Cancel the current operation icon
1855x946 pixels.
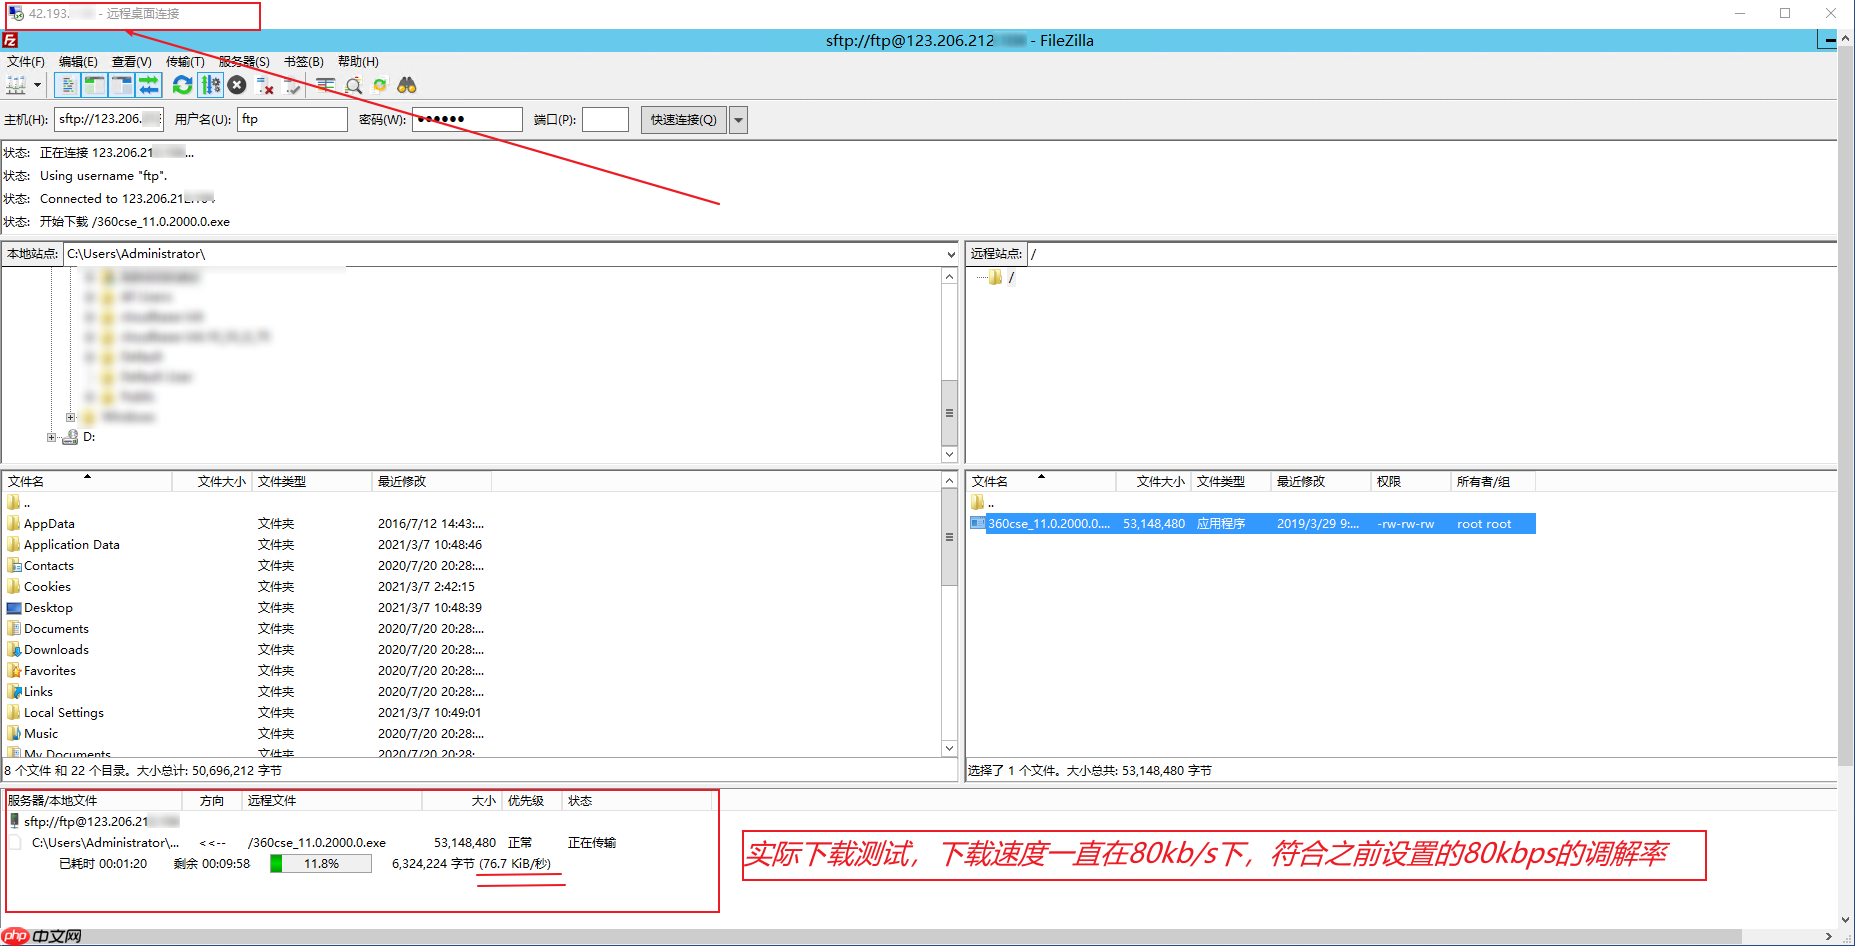tap(236, 85)
